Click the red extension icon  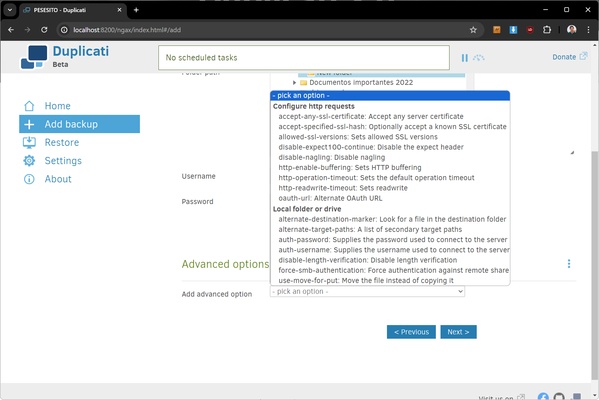point(530,30)
